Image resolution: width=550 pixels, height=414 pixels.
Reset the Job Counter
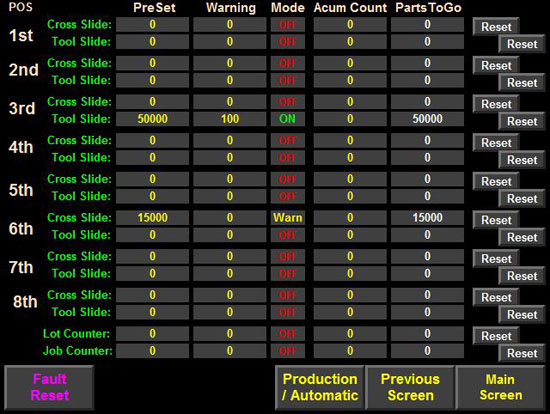(x=522, y=353)
